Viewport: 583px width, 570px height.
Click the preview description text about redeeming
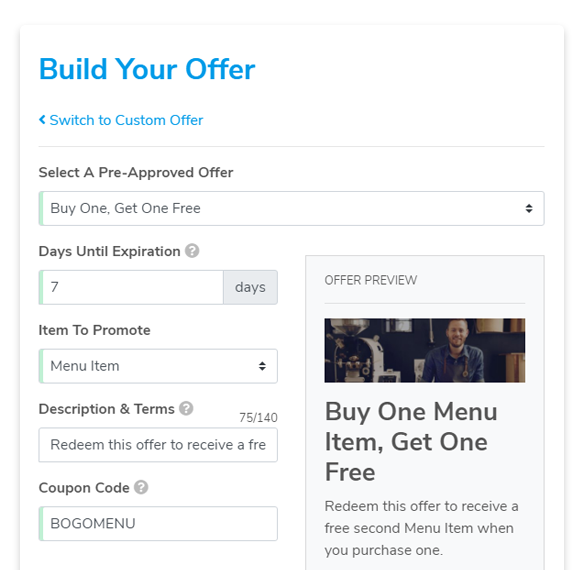point(421,528)
